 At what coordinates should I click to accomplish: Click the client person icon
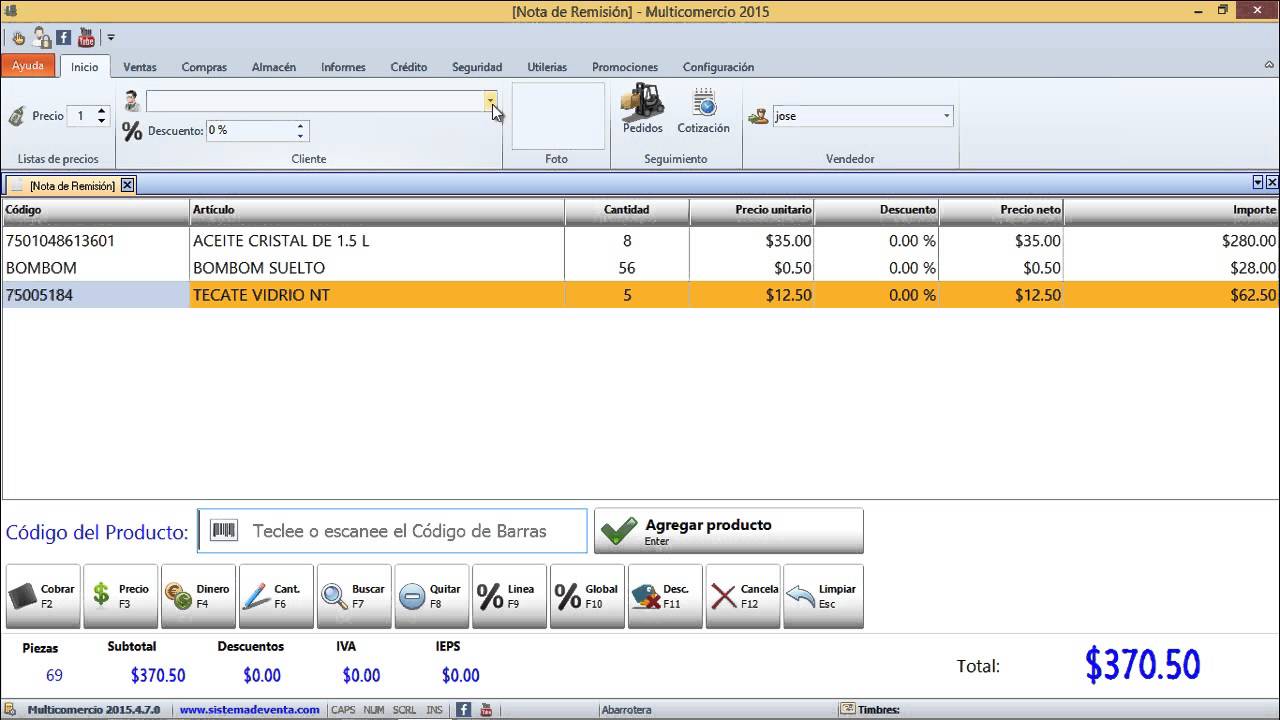(132, 101)
